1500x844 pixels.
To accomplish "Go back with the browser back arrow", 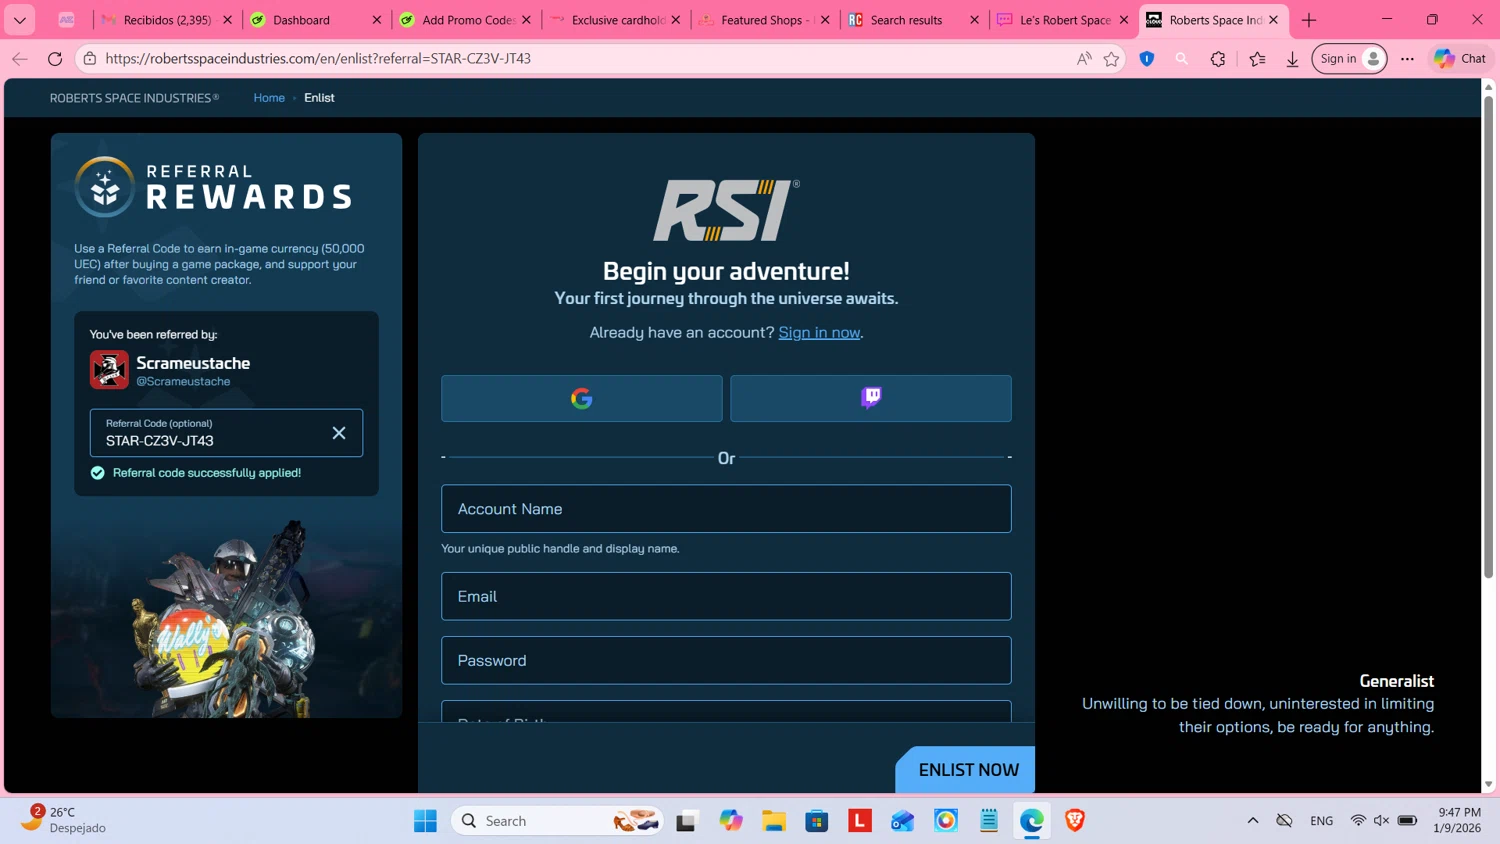I will (20, 59).
